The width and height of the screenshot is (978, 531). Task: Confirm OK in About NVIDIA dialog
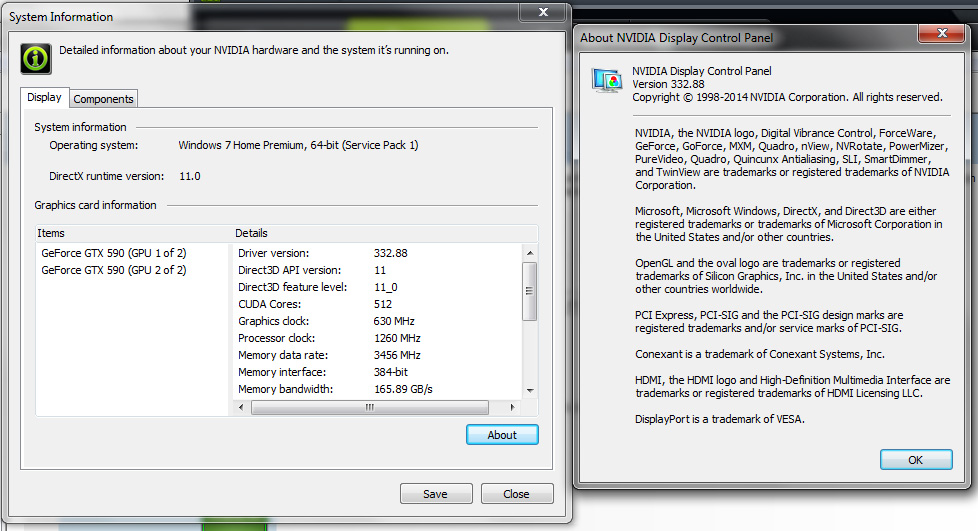[916, 460]
